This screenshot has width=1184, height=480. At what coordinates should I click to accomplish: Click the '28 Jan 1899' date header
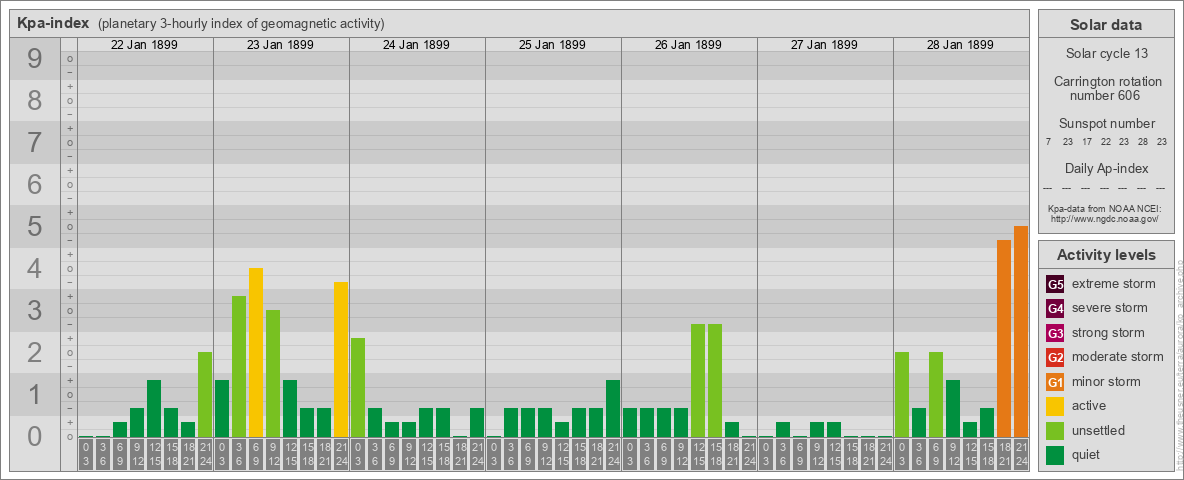tap(960, 45)
